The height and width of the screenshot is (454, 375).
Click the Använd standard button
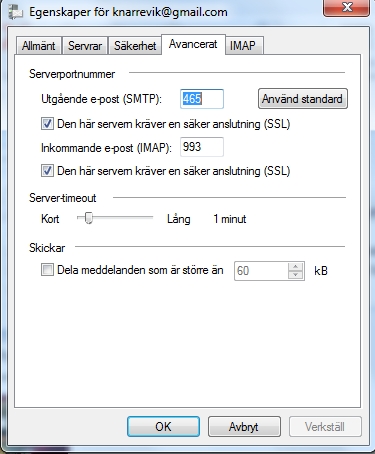303,99
